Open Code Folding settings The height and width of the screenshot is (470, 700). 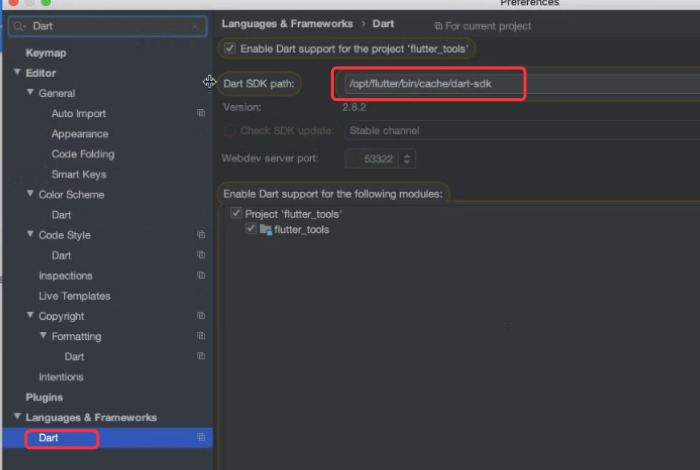click(83, 154)
